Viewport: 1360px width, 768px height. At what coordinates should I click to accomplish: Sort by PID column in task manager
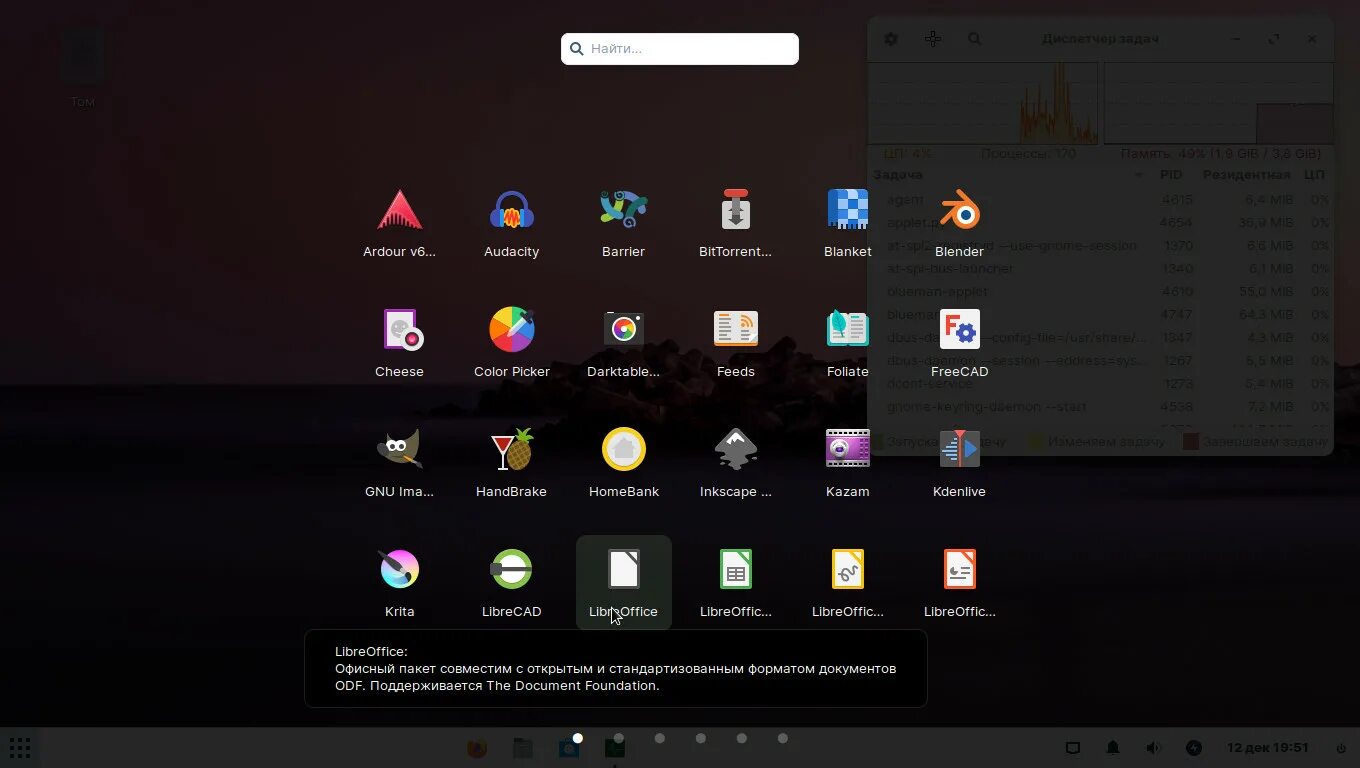point(1171,175)
